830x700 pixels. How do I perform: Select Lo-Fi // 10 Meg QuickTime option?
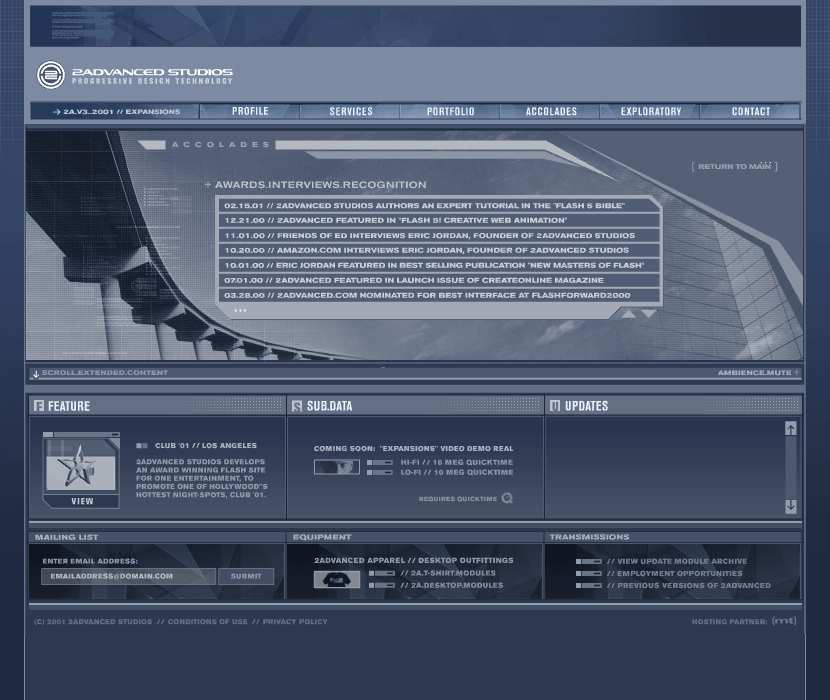point(456,472)
